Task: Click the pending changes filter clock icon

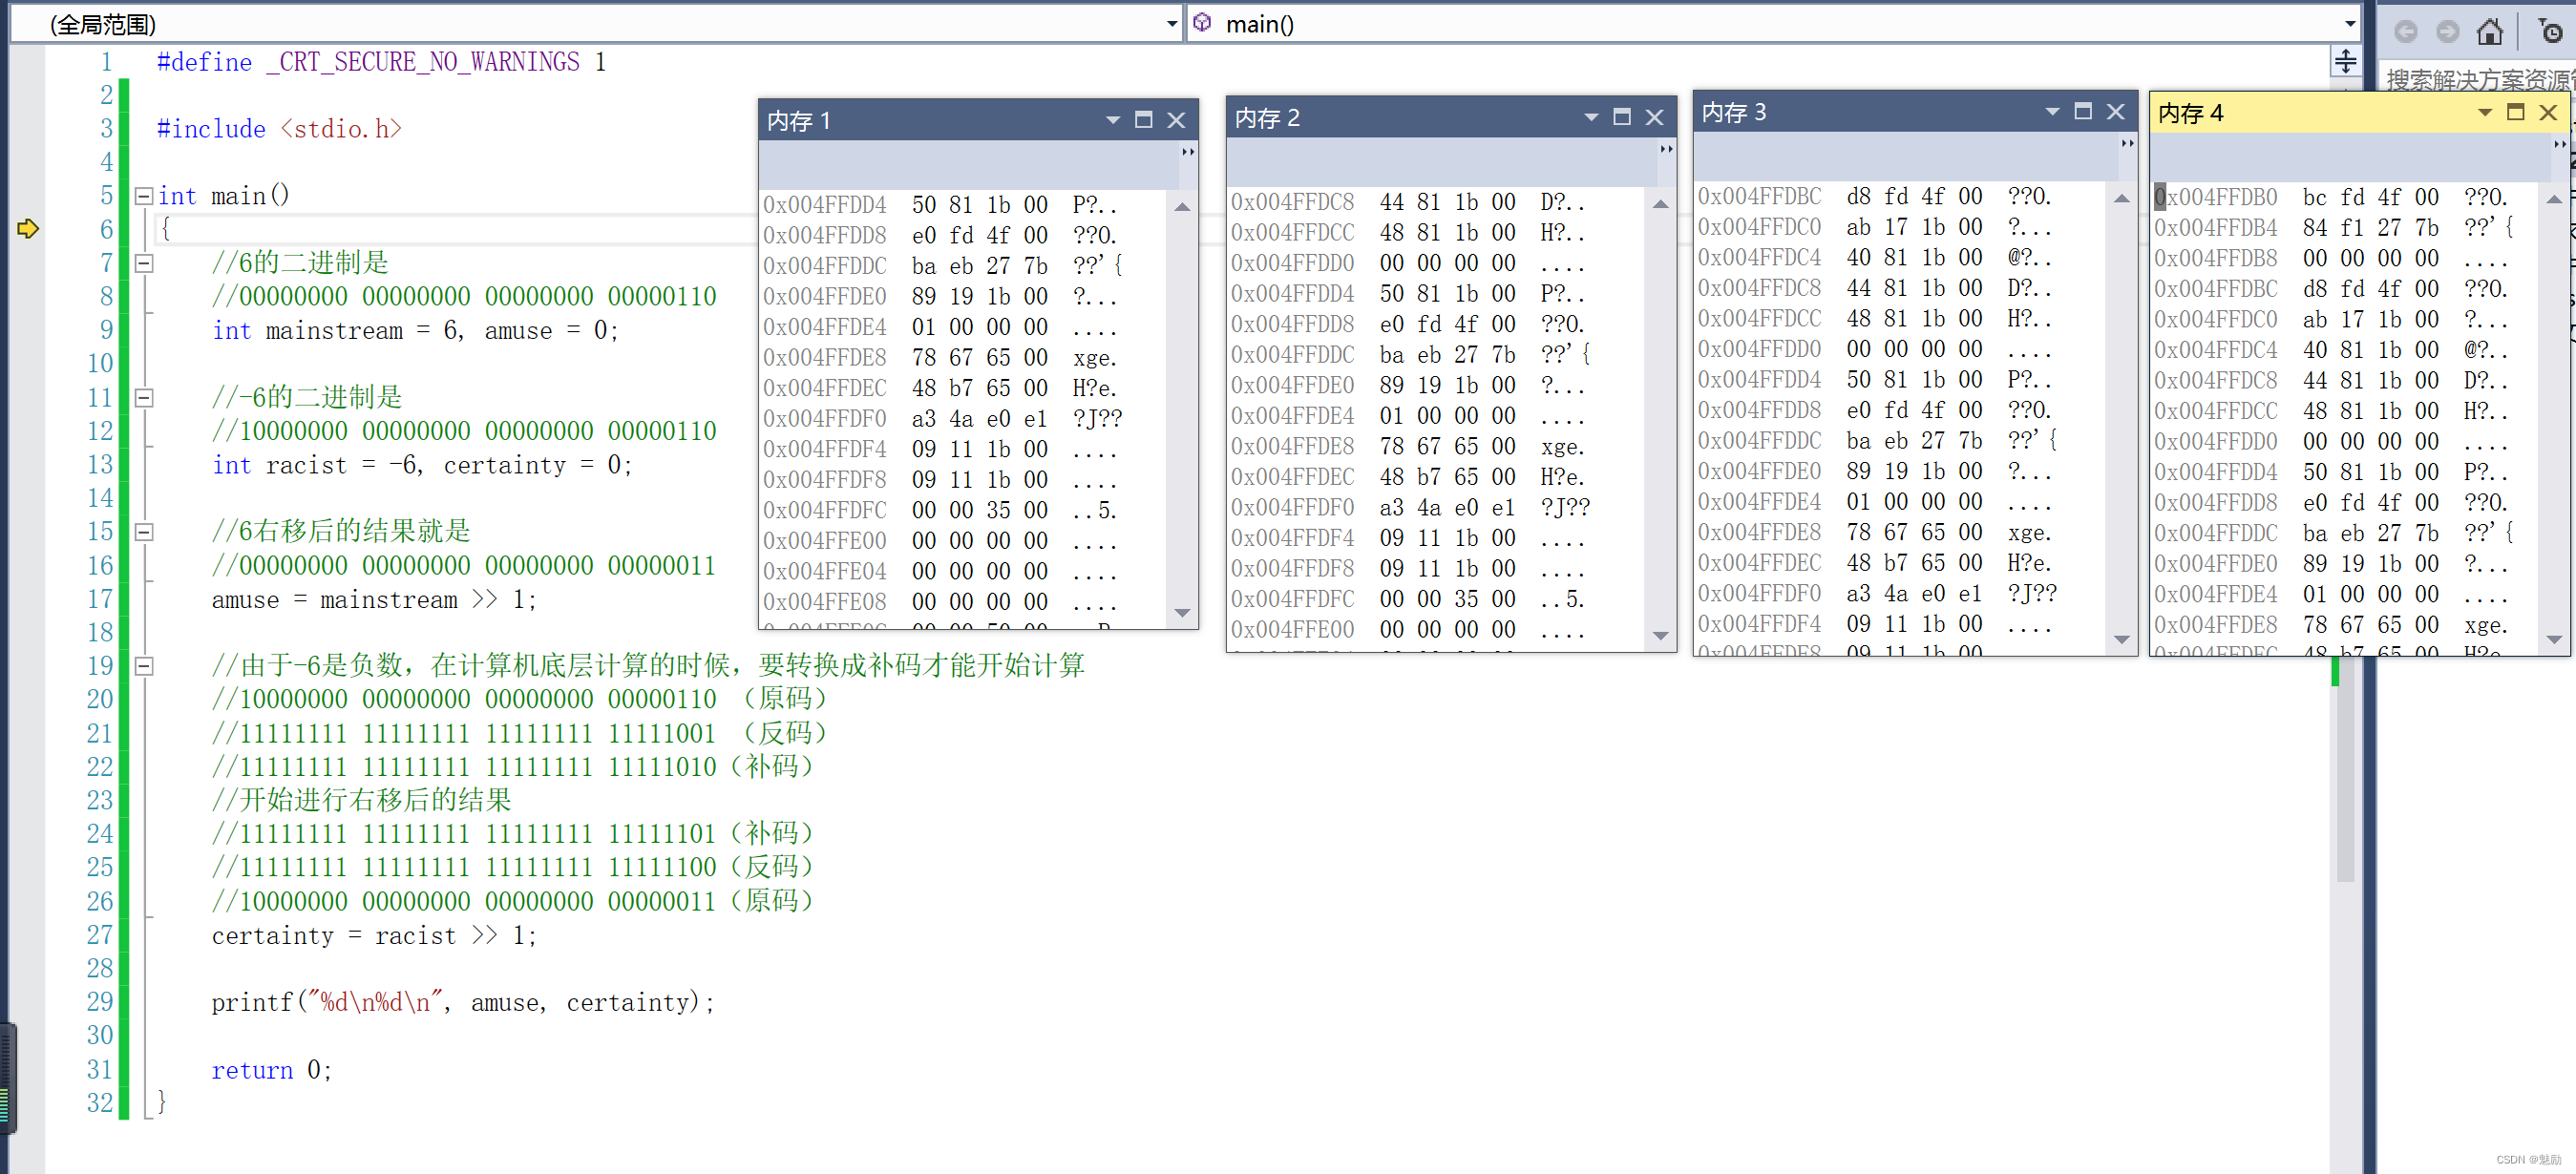Action: (x=2551, y=31)
